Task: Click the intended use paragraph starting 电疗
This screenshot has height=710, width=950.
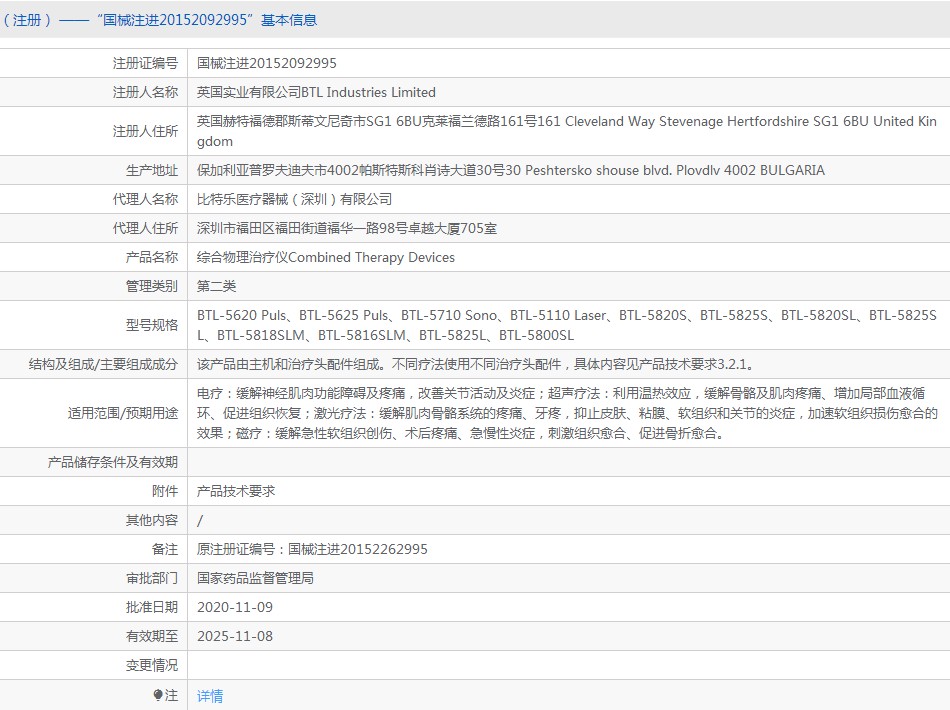Action: pyautogui.click(x=567, y=413)
